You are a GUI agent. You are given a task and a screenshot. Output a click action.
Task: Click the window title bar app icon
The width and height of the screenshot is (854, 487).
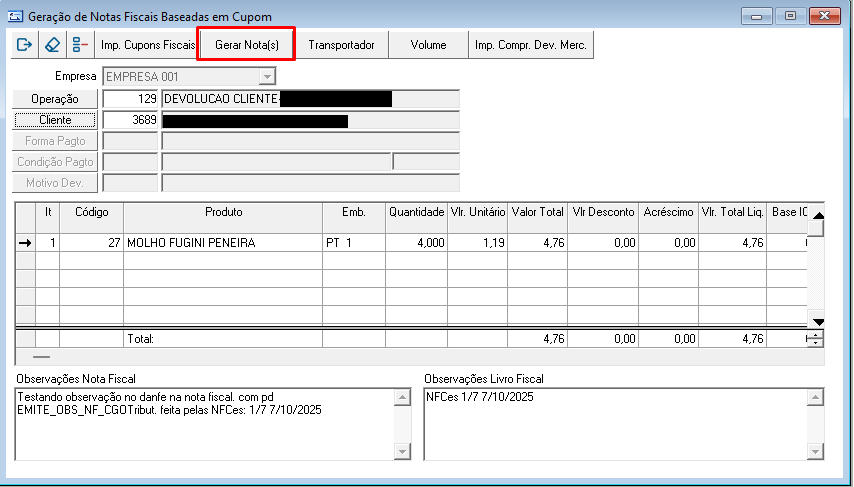click(x=15, y=16)
